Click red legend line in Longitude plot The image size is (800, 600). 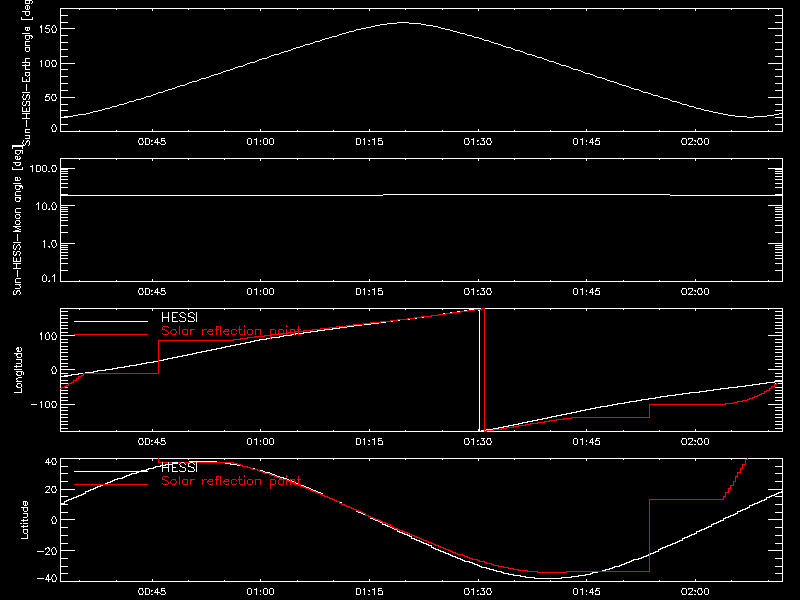pyautogui.click(x=111, y=335)
